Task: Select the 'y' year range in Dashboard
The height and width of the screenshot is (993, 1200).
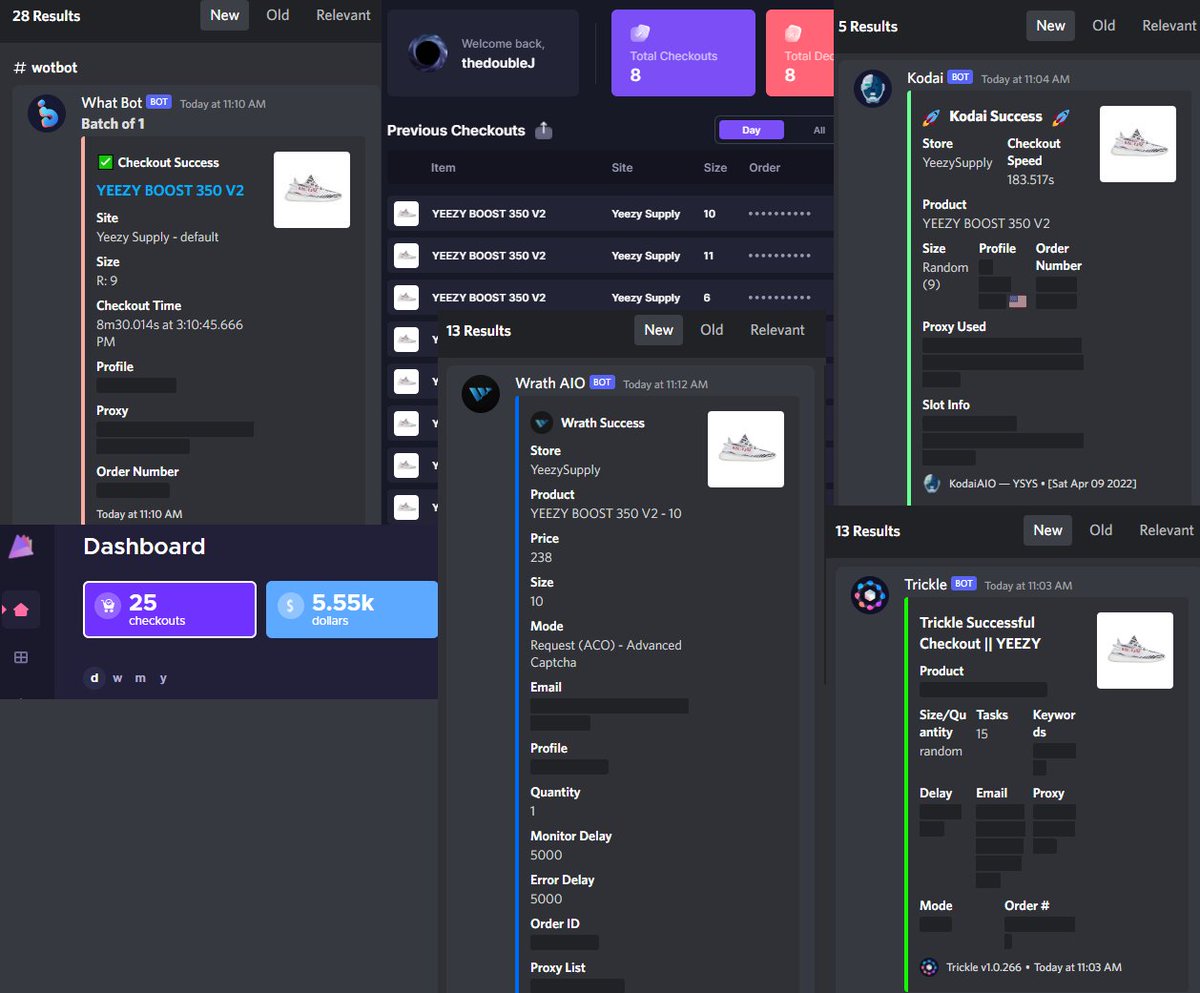Action: coord(163,678)
